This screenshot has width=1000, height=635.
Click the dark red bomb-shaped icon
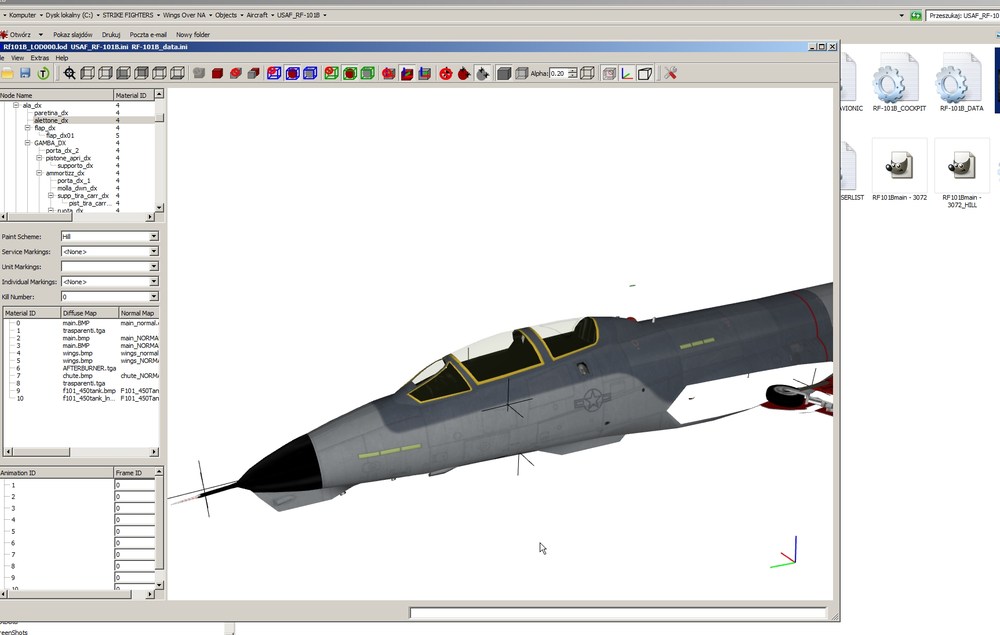(x=464, y=74)
